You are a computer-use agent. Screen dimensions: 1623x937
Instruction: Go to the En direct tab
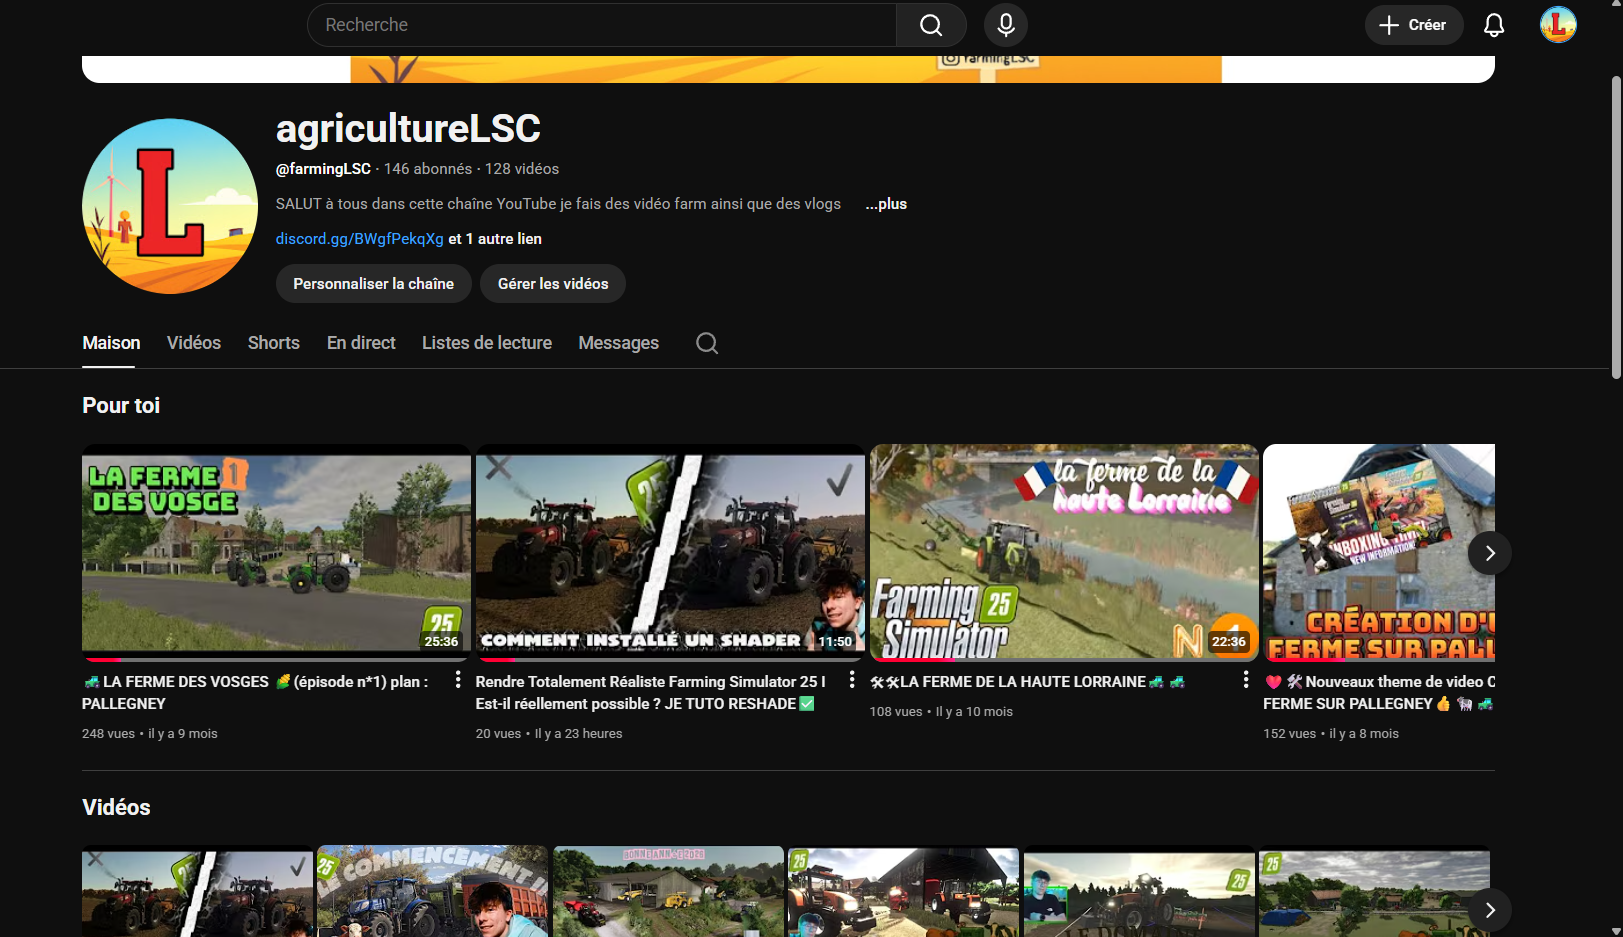click(361, 343)
